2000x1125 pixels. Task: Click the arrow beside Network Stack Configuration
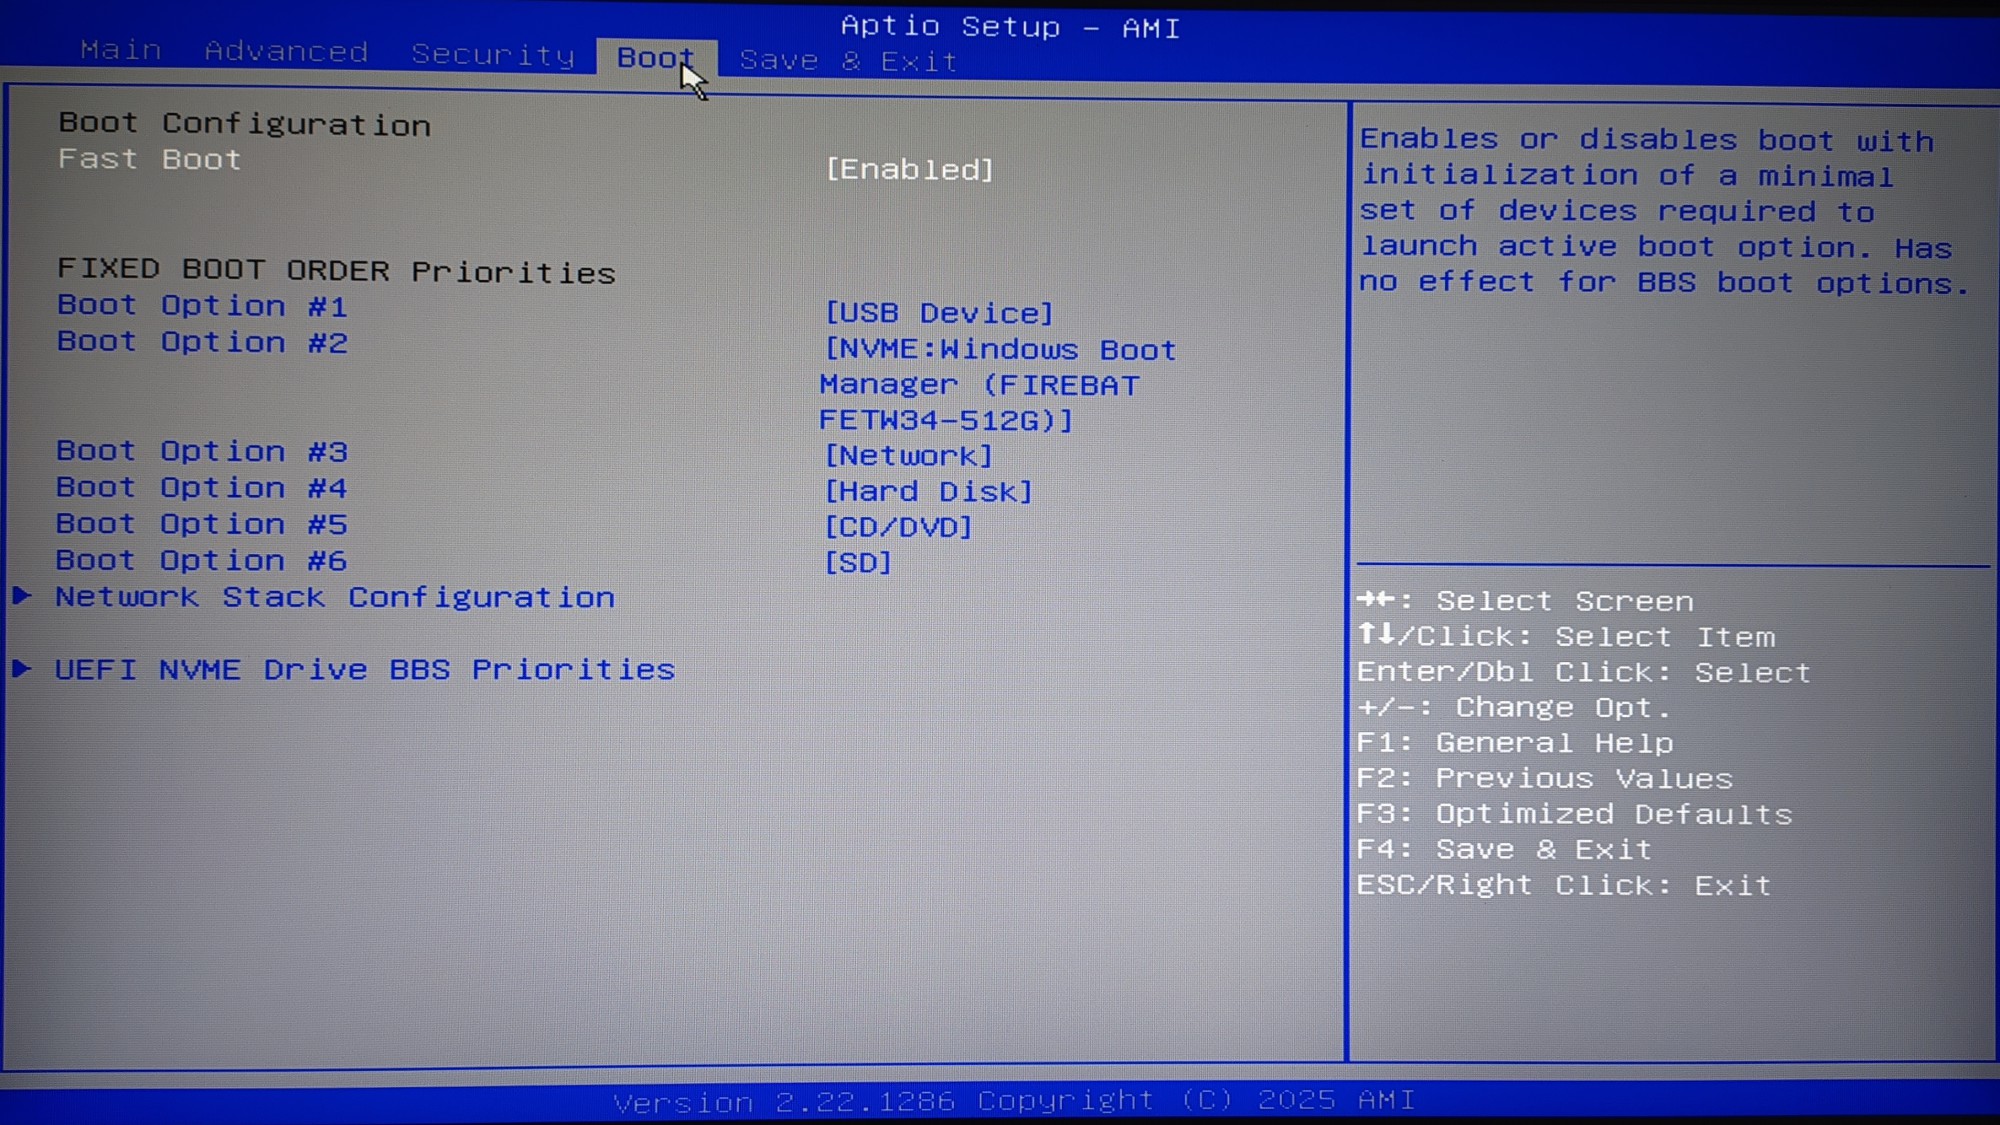22,596
